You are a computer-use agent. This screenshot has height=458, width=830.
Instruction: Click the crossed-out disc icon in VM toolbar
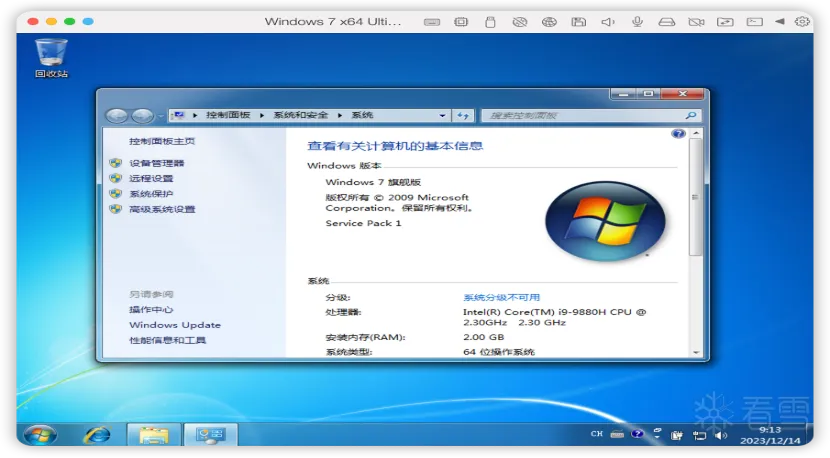[x=520, y=22]
